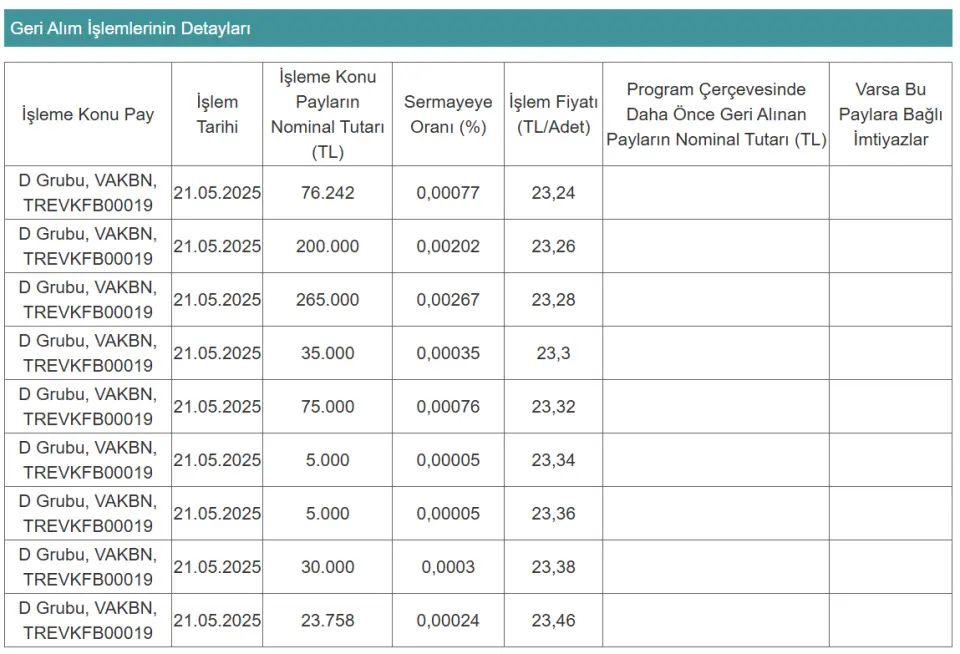Viewport: 960px width, 654px height.
Task: Click the share cell in the 23,28 row
Action: click(88, 299)
